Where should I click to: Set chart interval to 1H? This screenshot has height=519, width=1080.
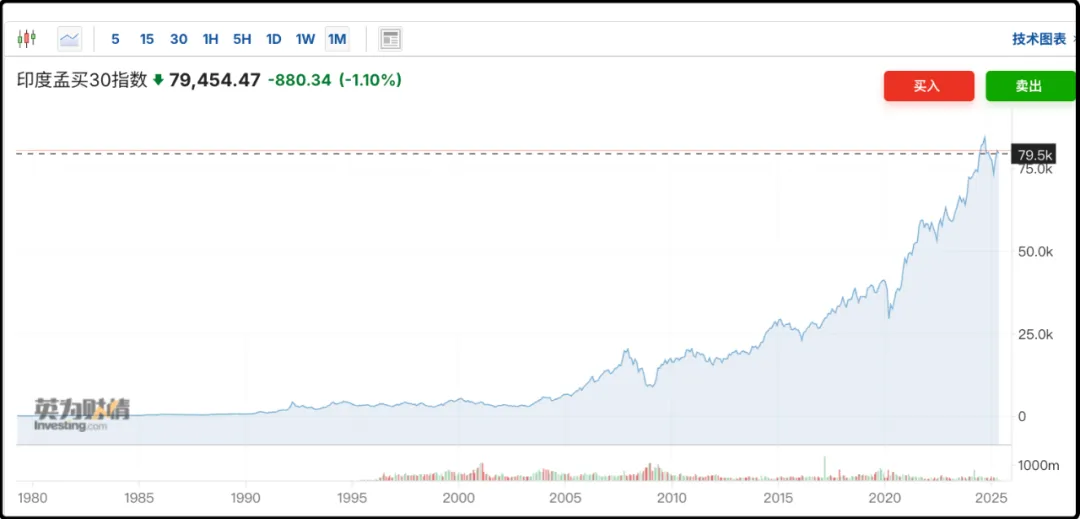click(x=210, y=39)
